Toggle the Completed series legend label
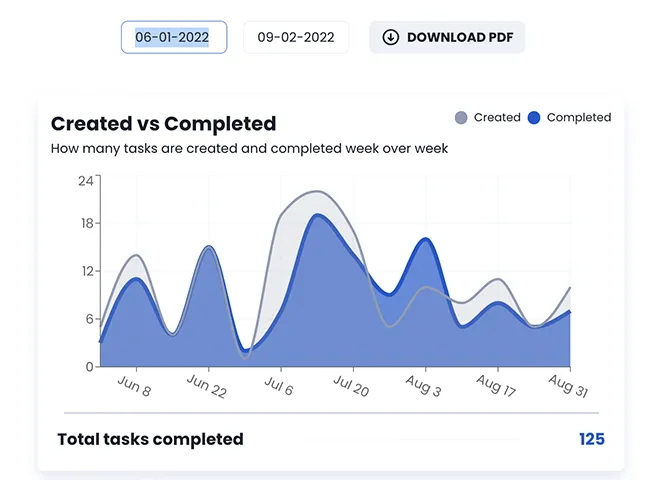The image size is (660, 480). coord(578,118)
